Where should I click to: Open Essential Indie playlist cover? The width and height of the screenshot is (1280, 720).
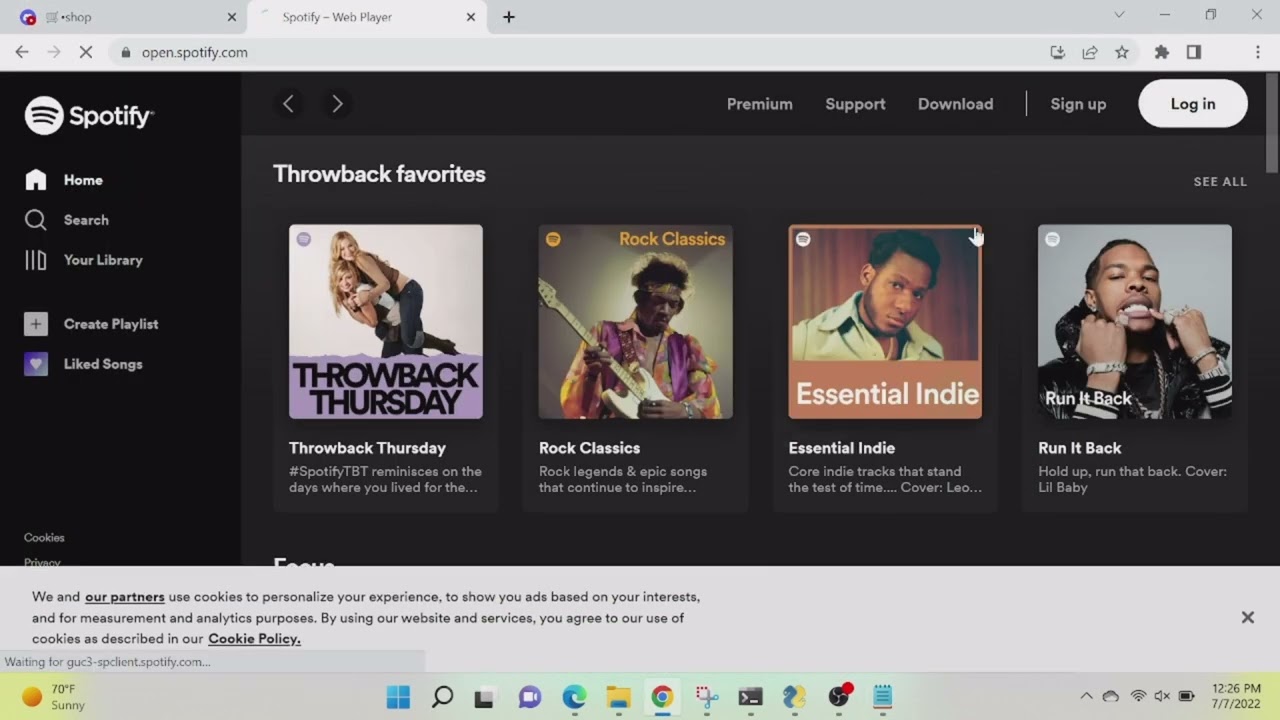point(885,322)
